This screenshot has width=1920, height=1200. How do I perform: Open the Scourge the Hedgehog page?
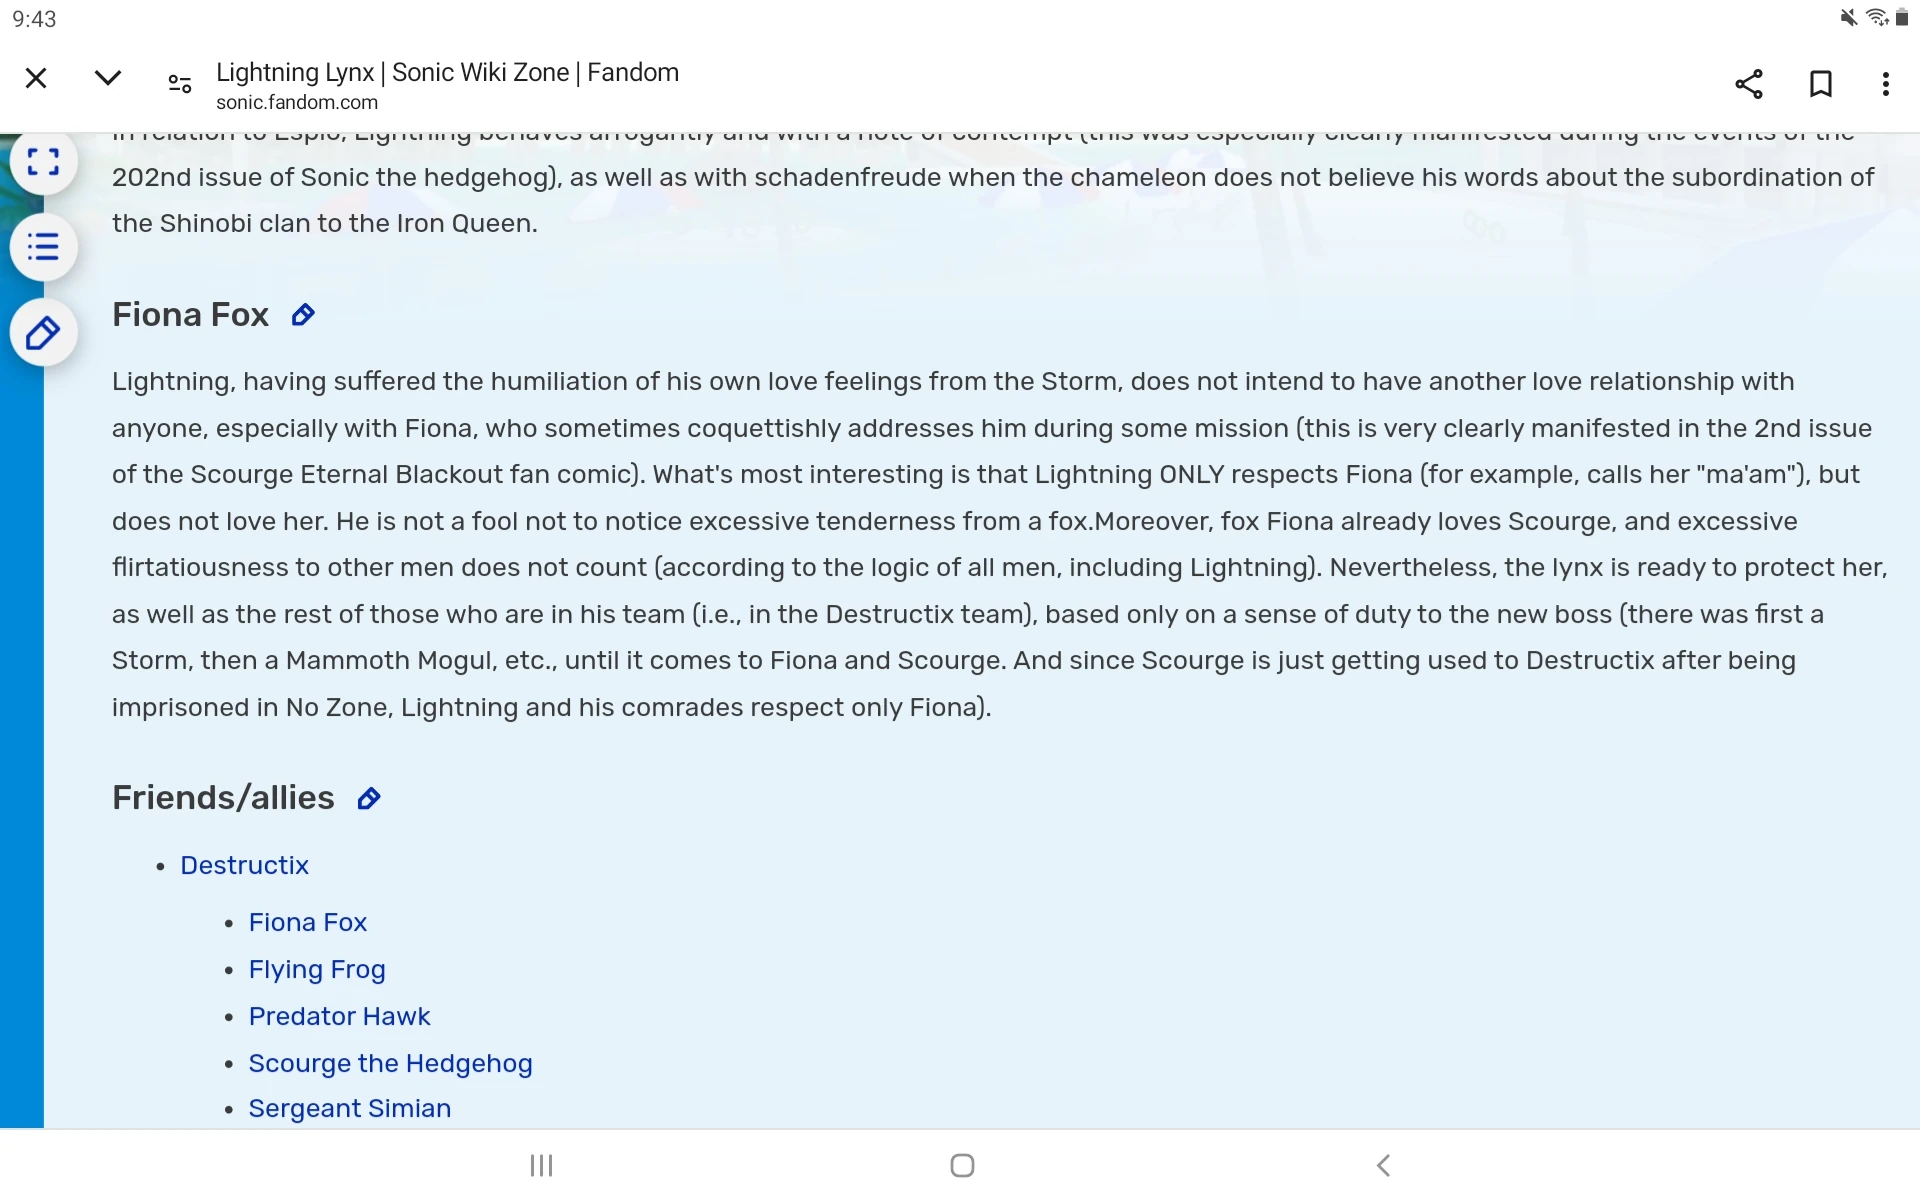pos(390,1063)
